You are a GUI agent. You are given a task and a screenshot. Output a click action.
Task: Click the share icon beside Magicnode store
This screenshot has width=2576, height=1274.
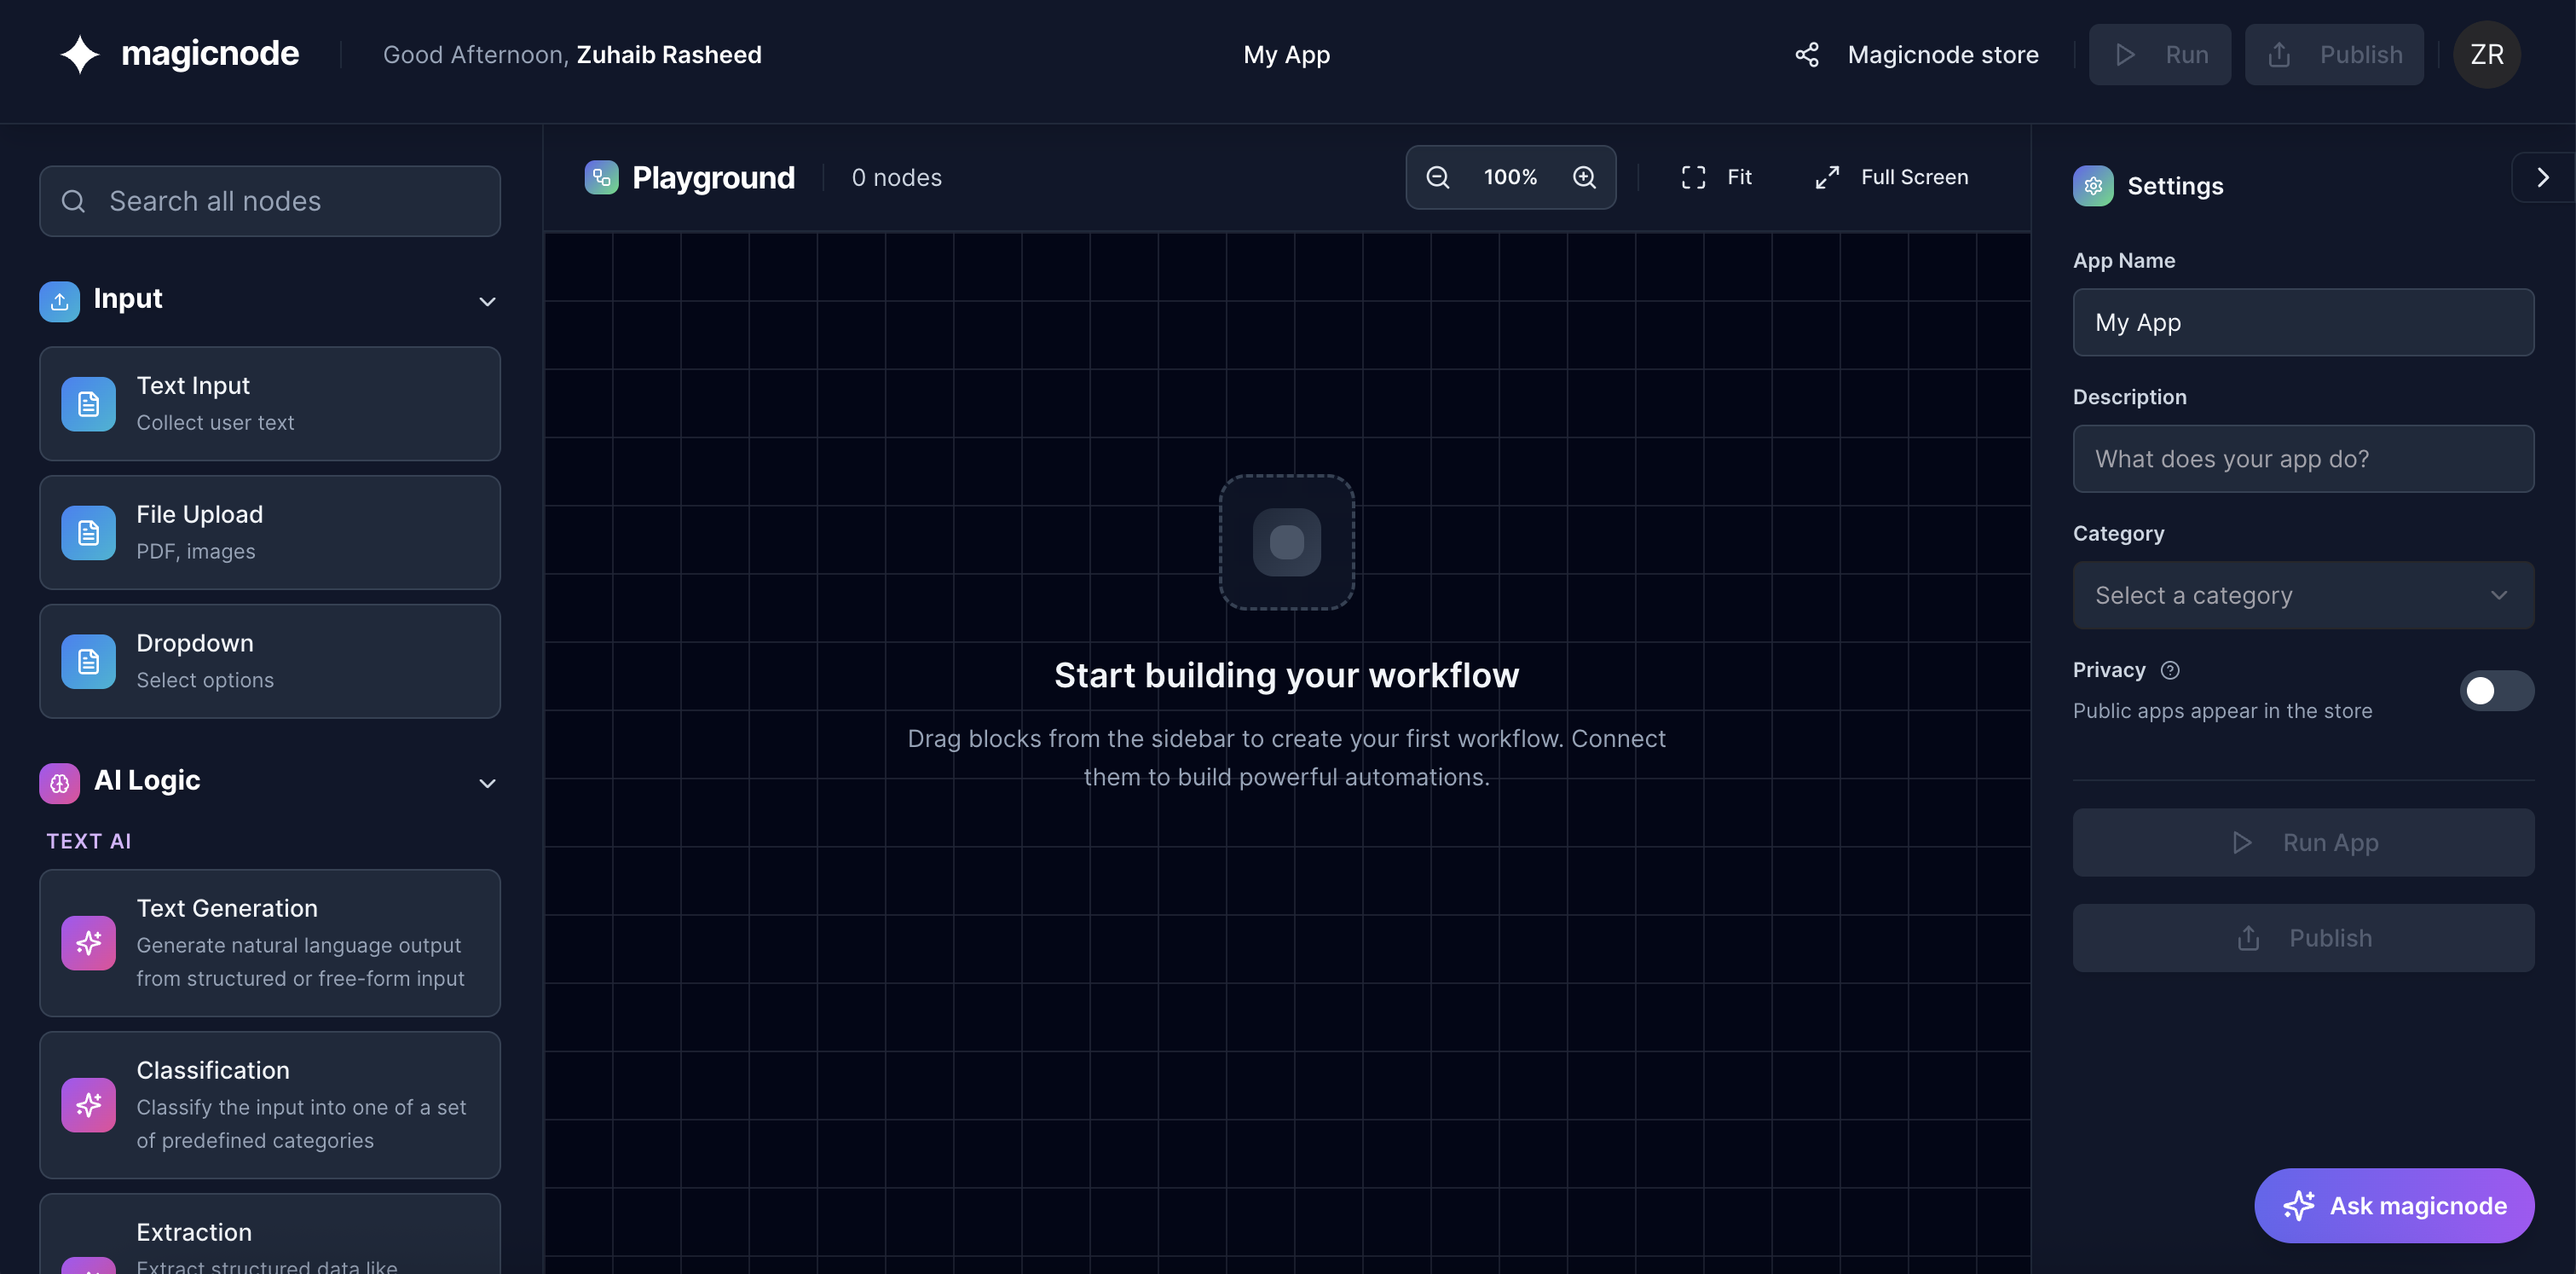coord(1806,55)
